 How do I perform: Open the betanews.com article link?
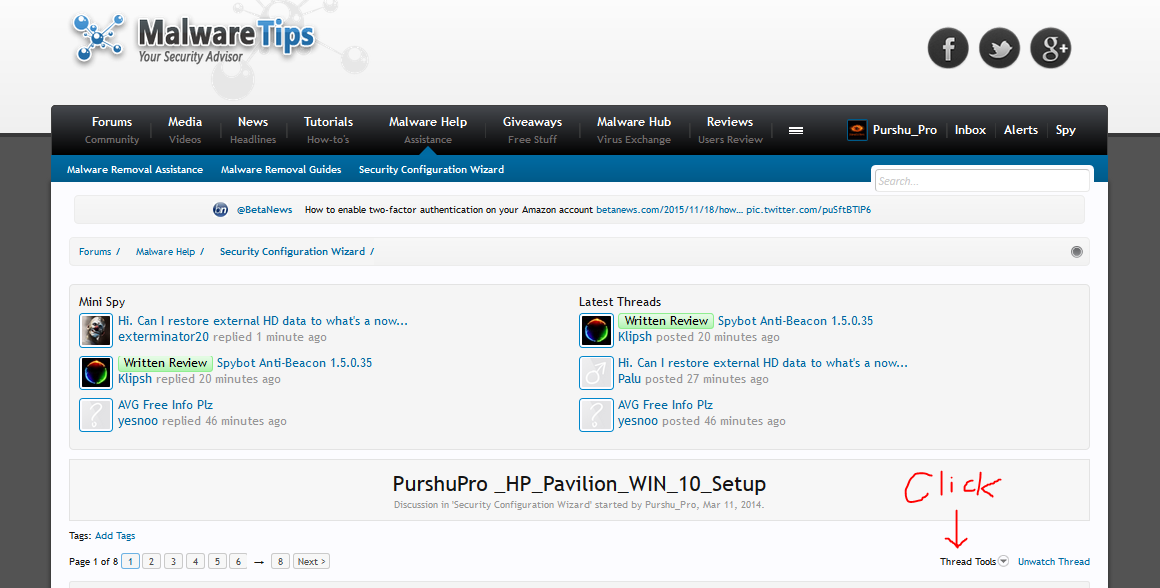(670, 209)
